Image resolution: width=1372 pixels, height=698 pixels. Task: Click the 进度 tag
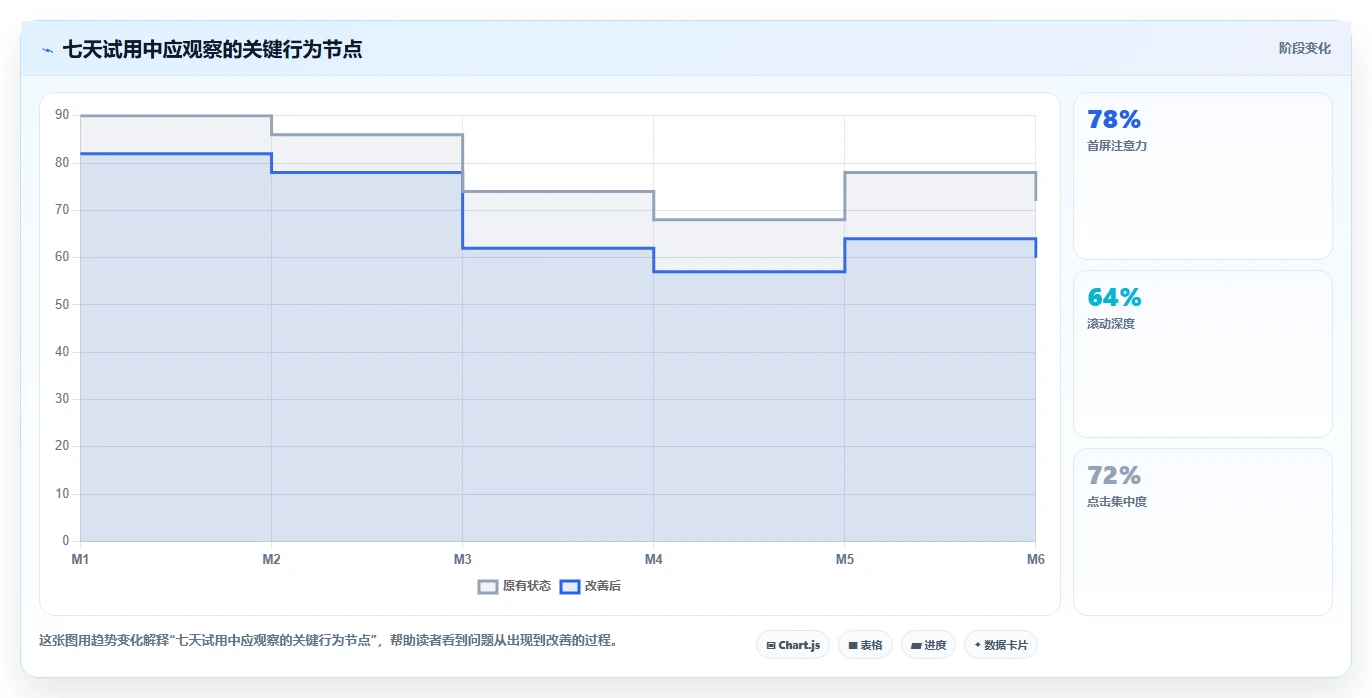(928, 645)
